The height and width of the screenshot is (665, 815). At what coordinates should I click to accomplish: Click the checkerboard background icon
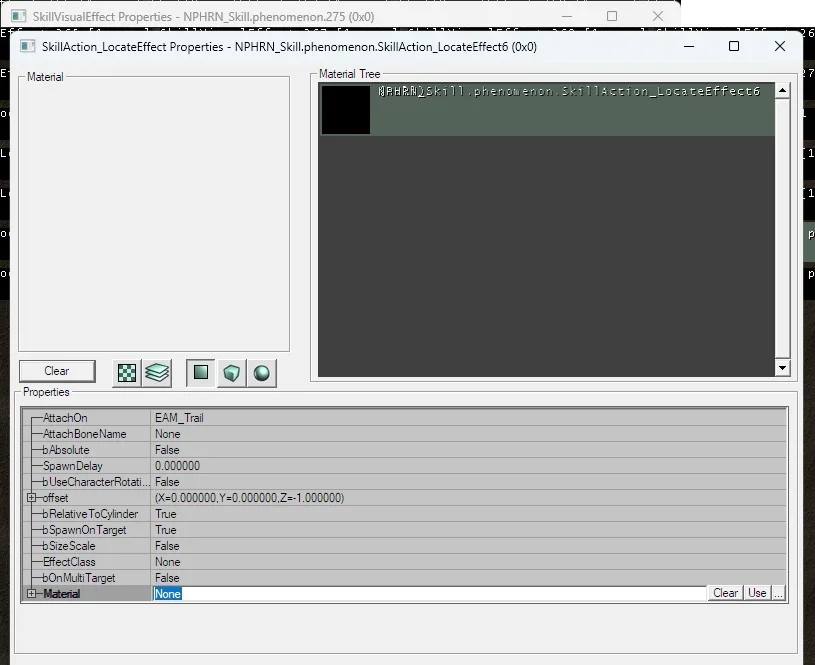127,373
